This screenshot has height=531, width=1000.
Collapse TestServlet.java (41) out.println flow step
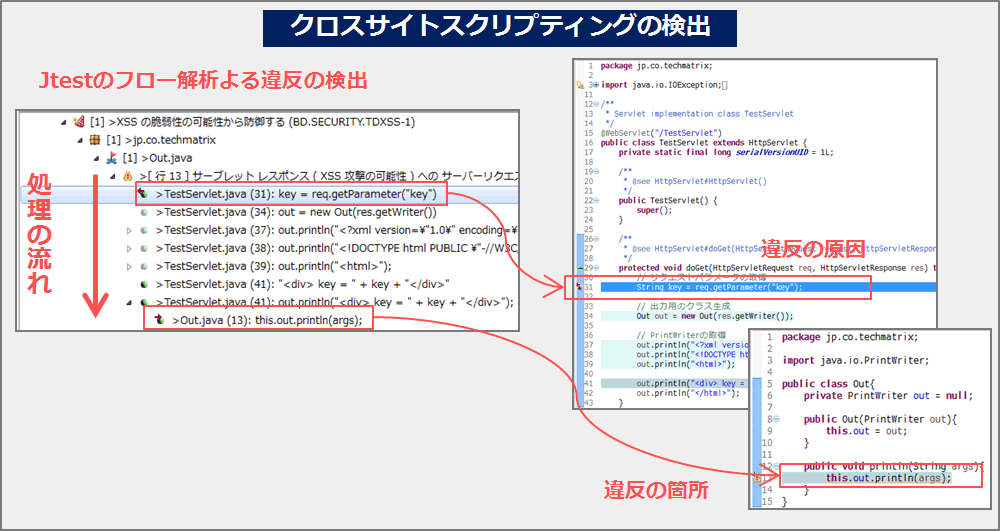tap(129, 302)
